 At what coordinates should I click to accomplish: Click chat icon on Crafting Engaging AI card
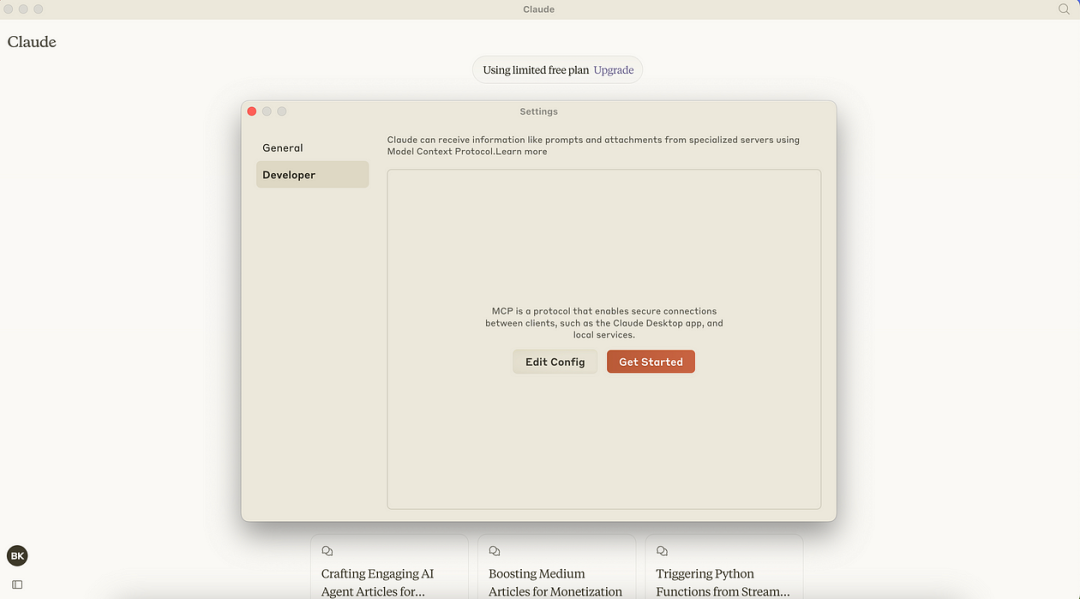click(x=327, y=551)
